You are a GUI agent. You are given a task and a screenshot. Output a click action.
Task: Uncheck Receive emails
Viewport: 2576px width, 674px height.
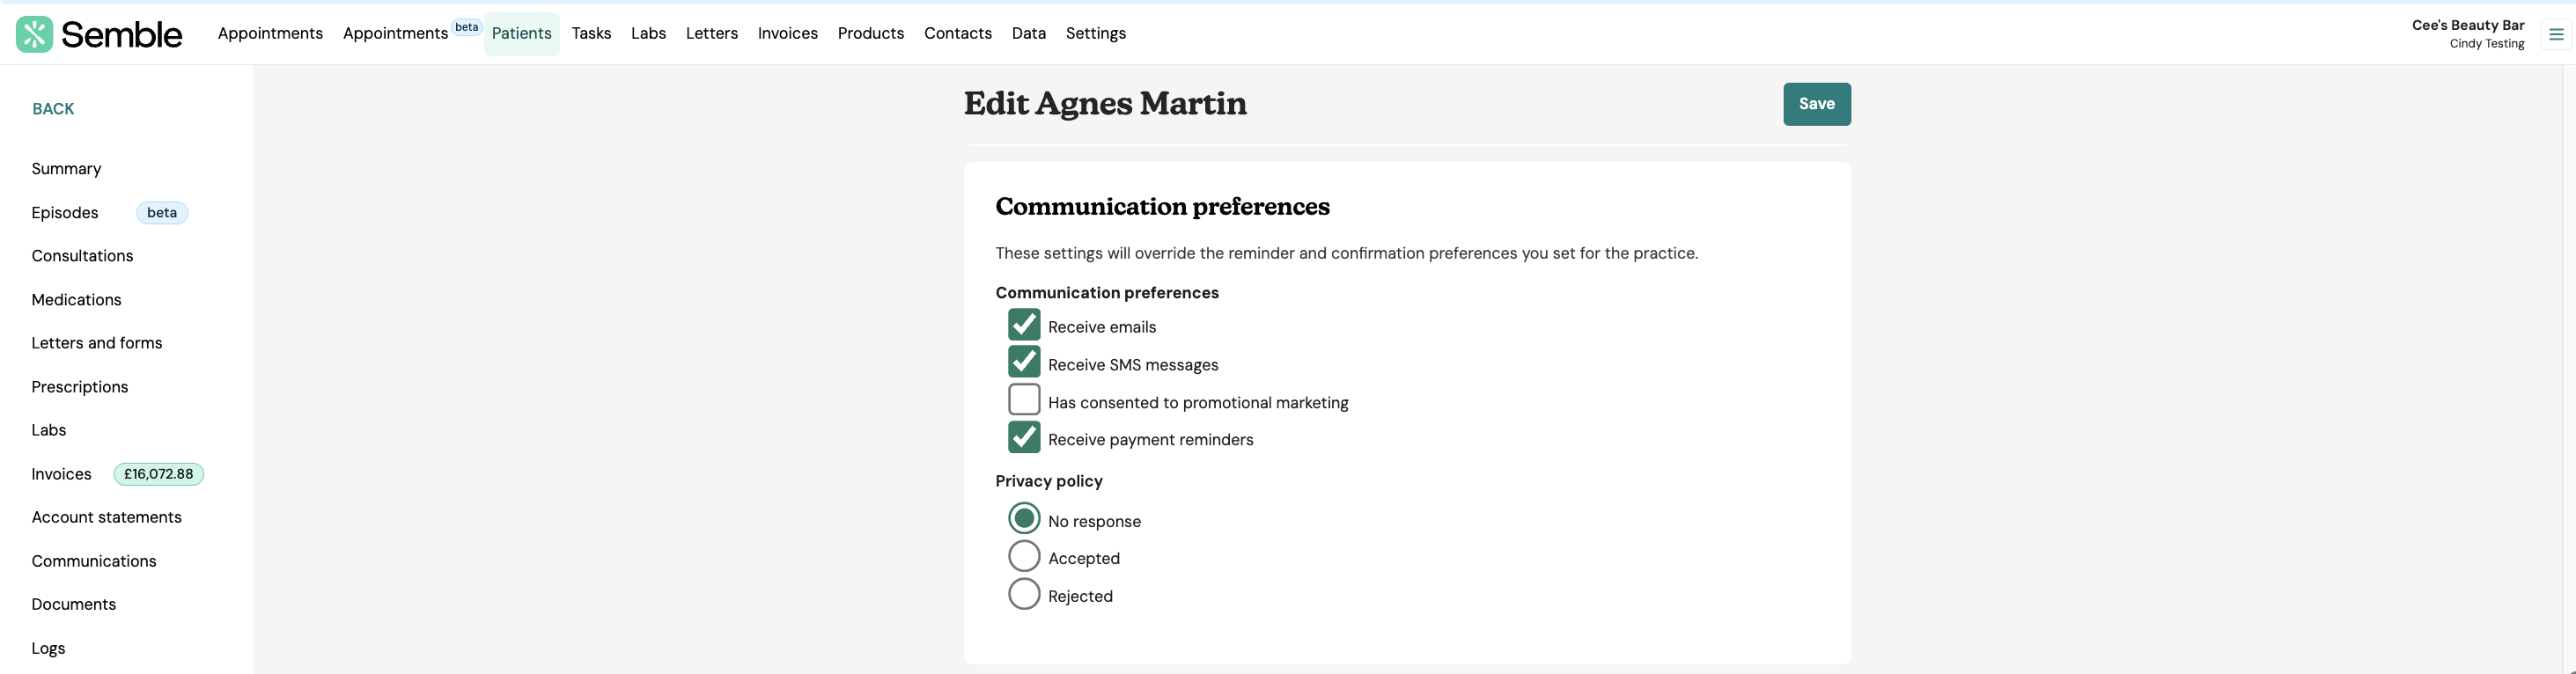pos(1024,325)
